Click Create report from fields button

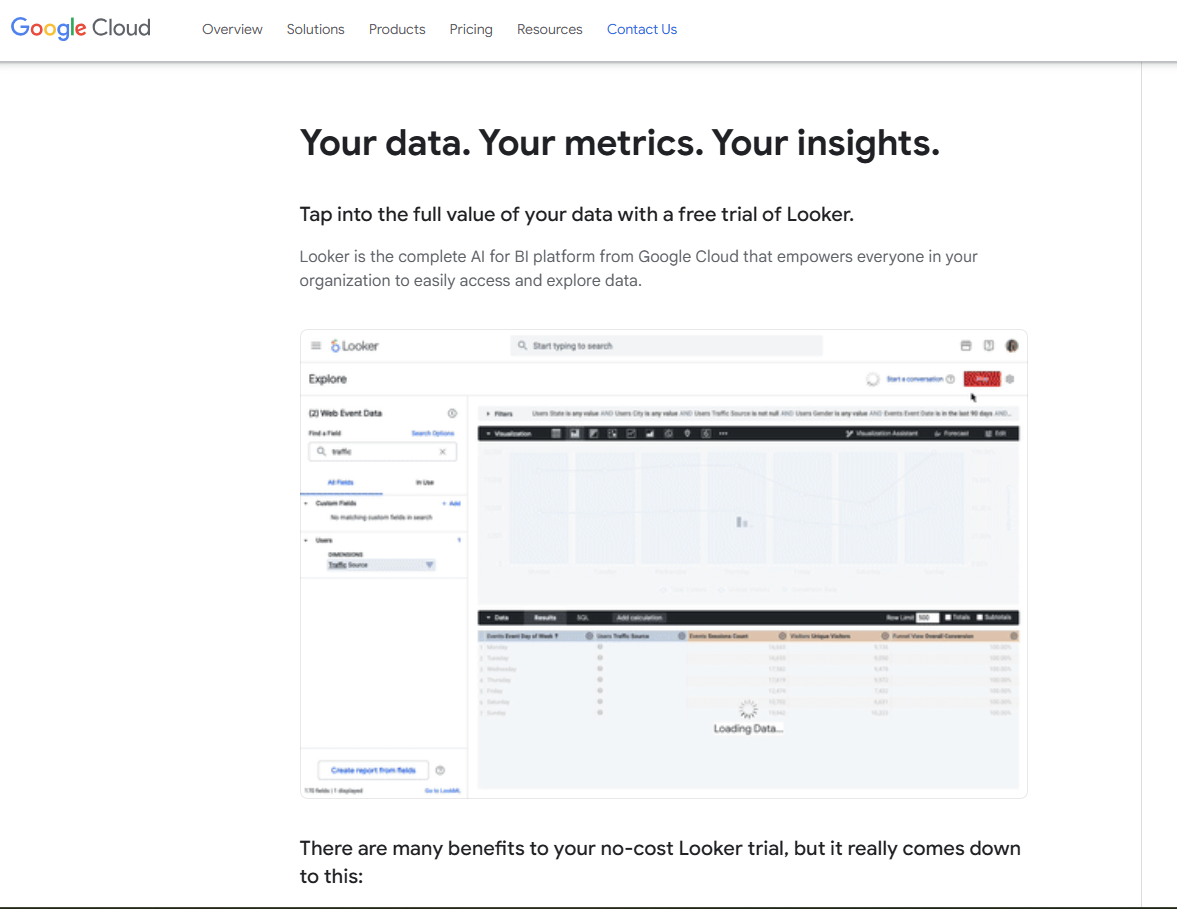[x=373, y=770]
